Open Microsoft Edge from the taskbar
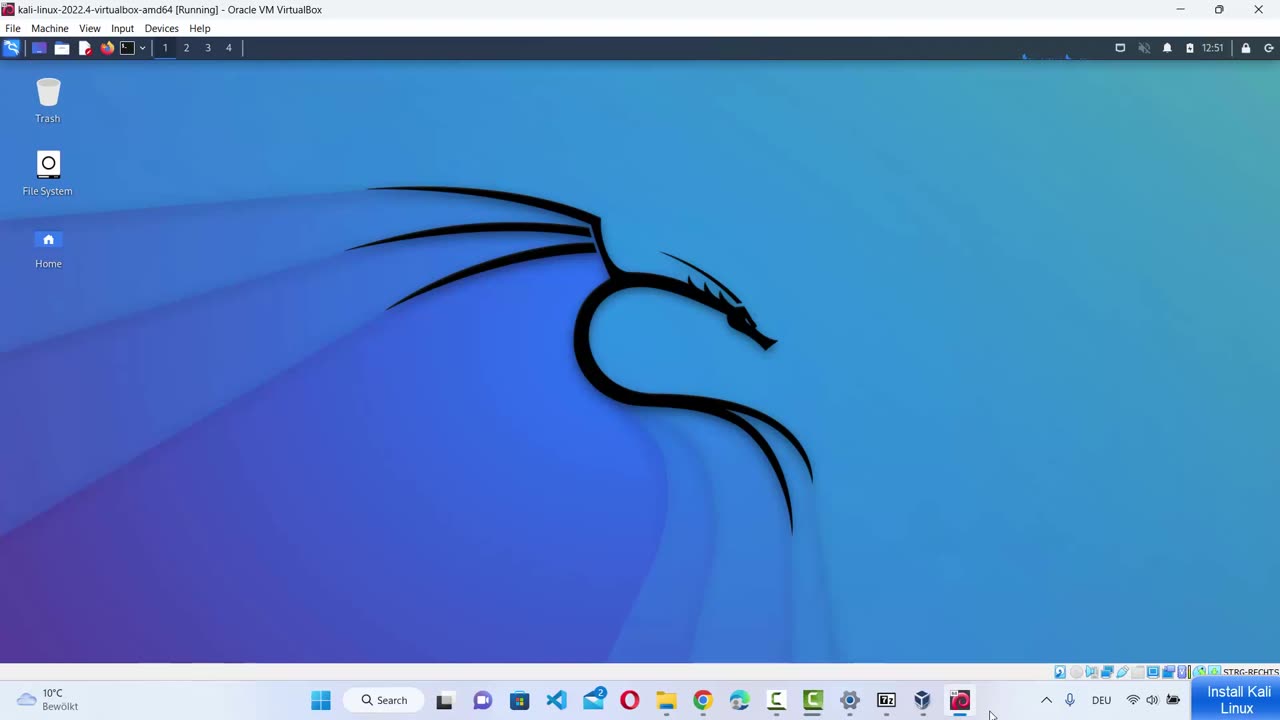This screenshot has width=1280, height=720. point(739,700)
